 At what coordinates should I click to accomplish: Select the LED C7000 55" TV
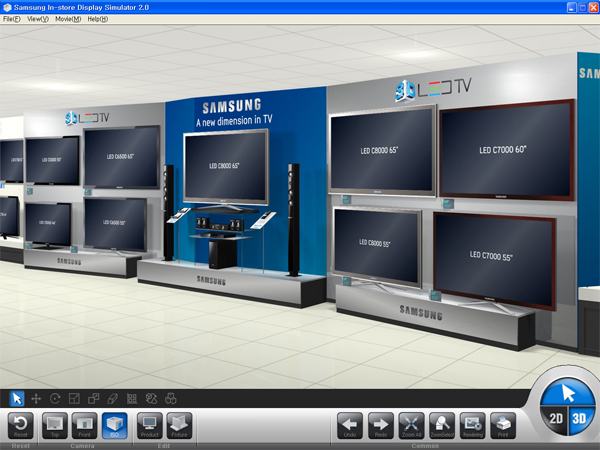(x=494, y=259)
